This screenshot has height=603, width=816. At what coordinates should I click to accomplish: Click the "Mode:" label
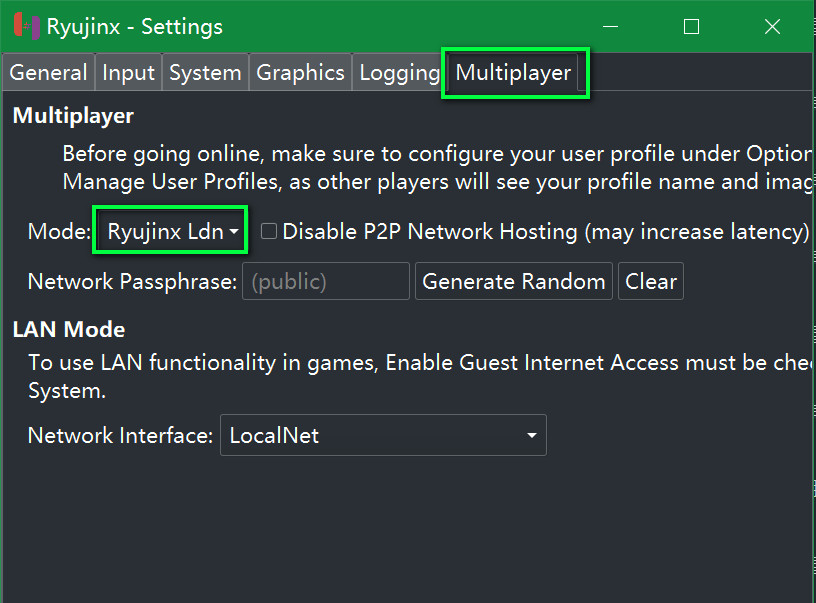[x=59, y=231]
